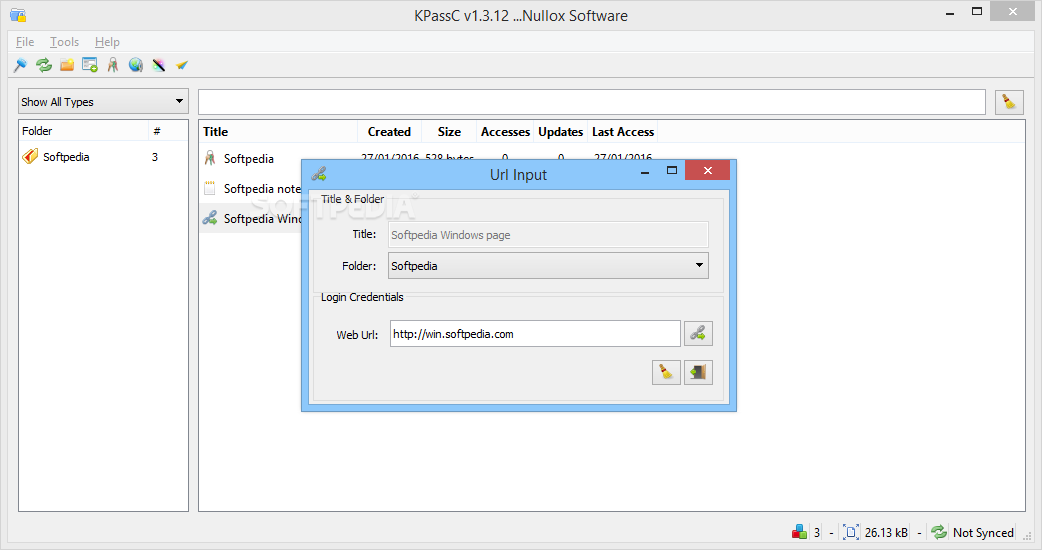Click the Web Url input field
Viewport: 1042px width, 550px height.
click(535, 333)
